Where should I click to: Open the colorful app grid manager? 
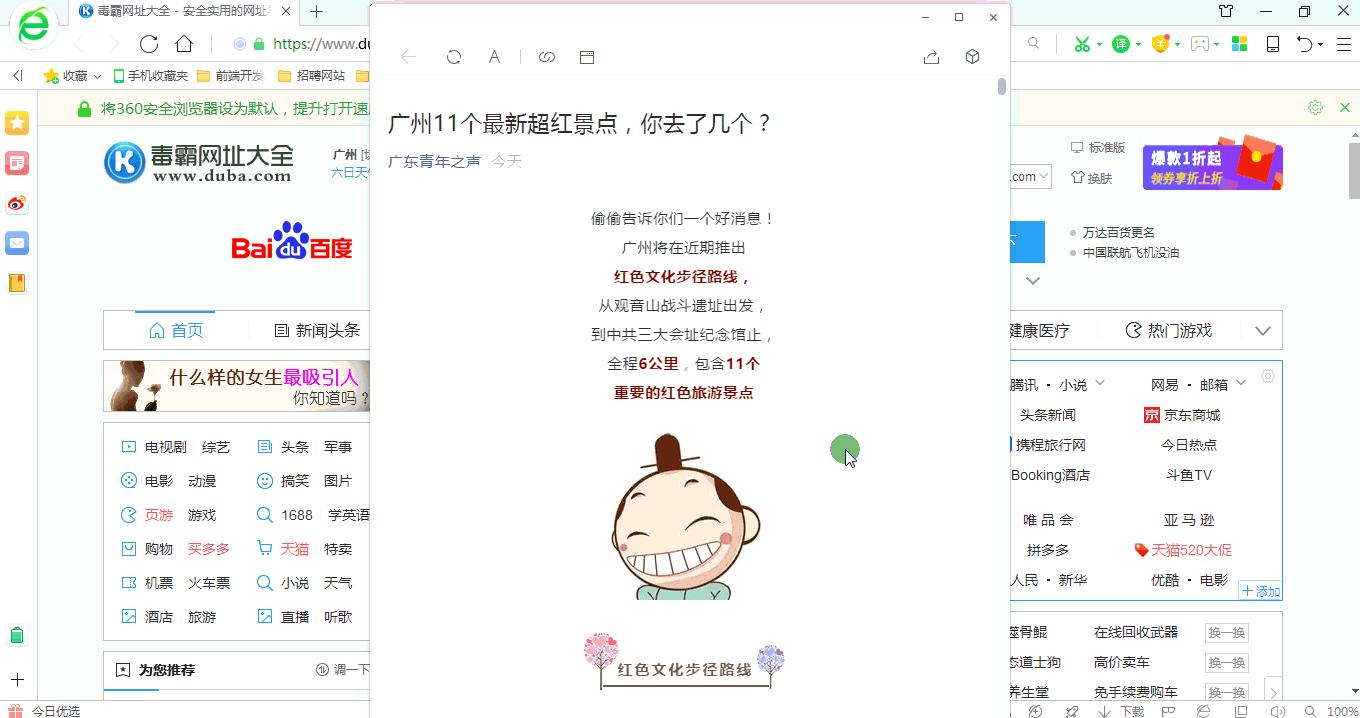pyautogui.click(x=1238, y=44)
